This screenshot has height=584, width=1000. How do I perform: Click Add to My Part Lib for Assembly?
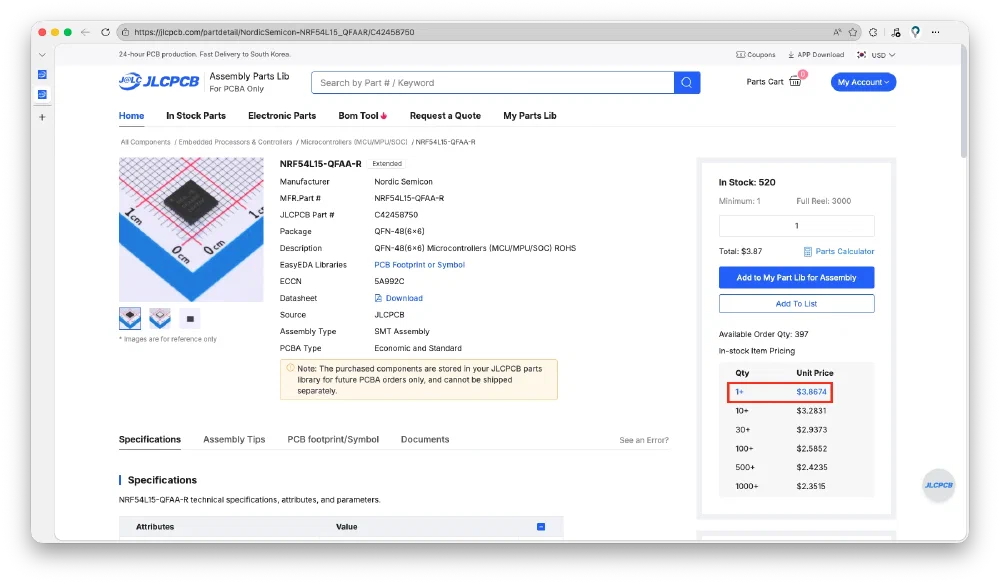pyautogui.click(x=797, y=277)
